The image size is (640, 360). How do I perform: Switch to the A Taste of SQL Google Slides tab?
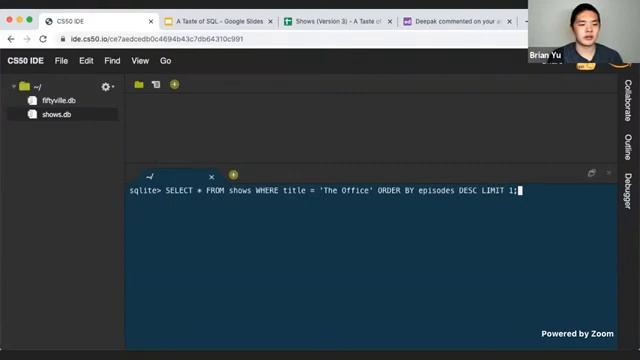point(219,21)
